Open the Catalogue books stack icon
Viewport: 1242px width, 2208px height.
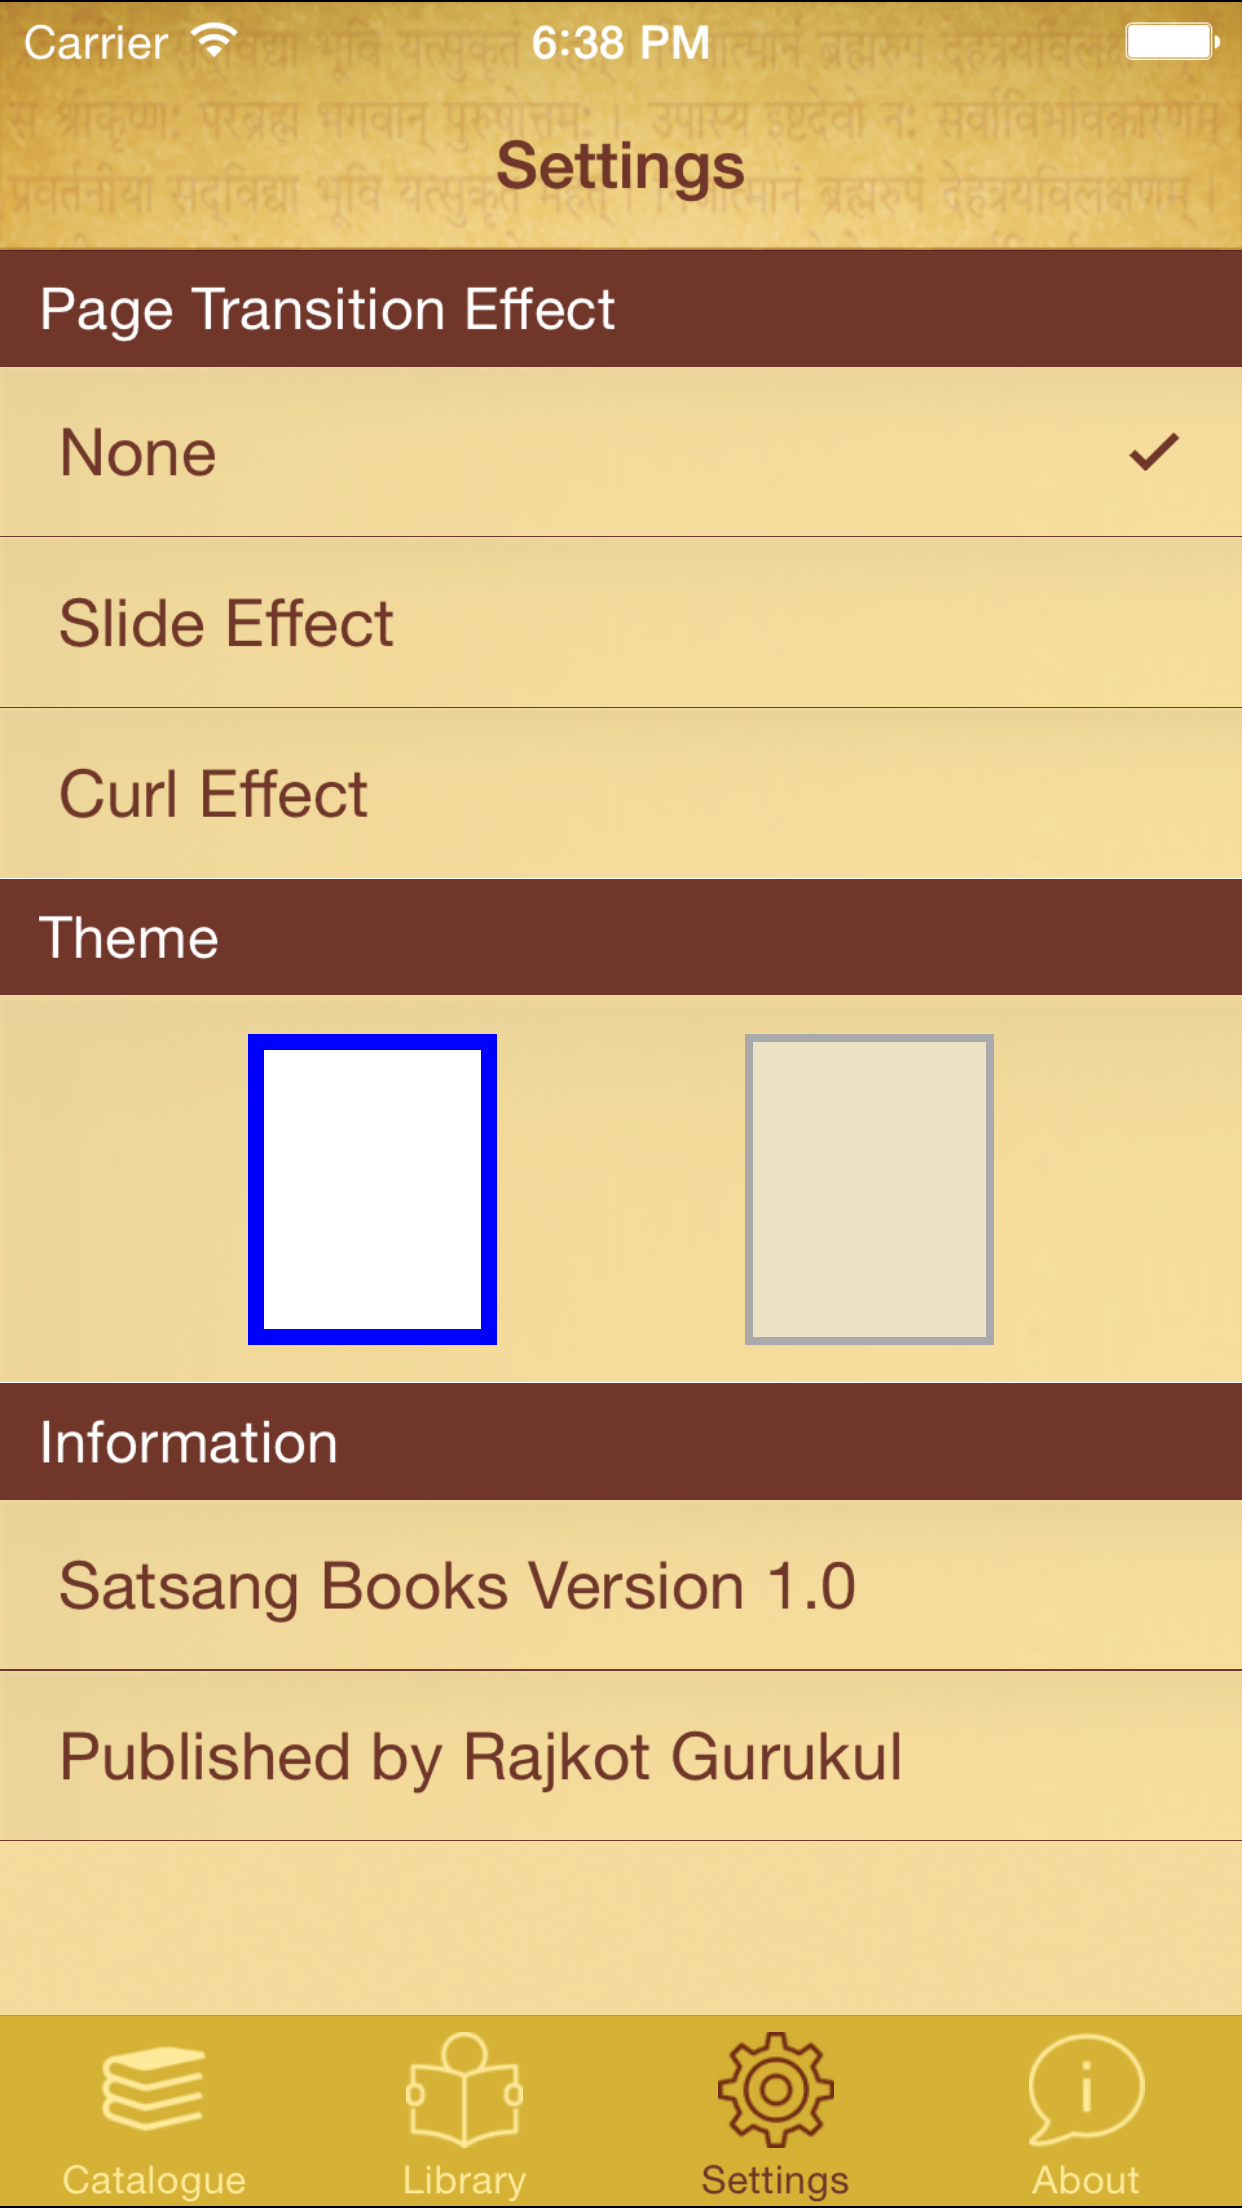tap(153, 2088)
